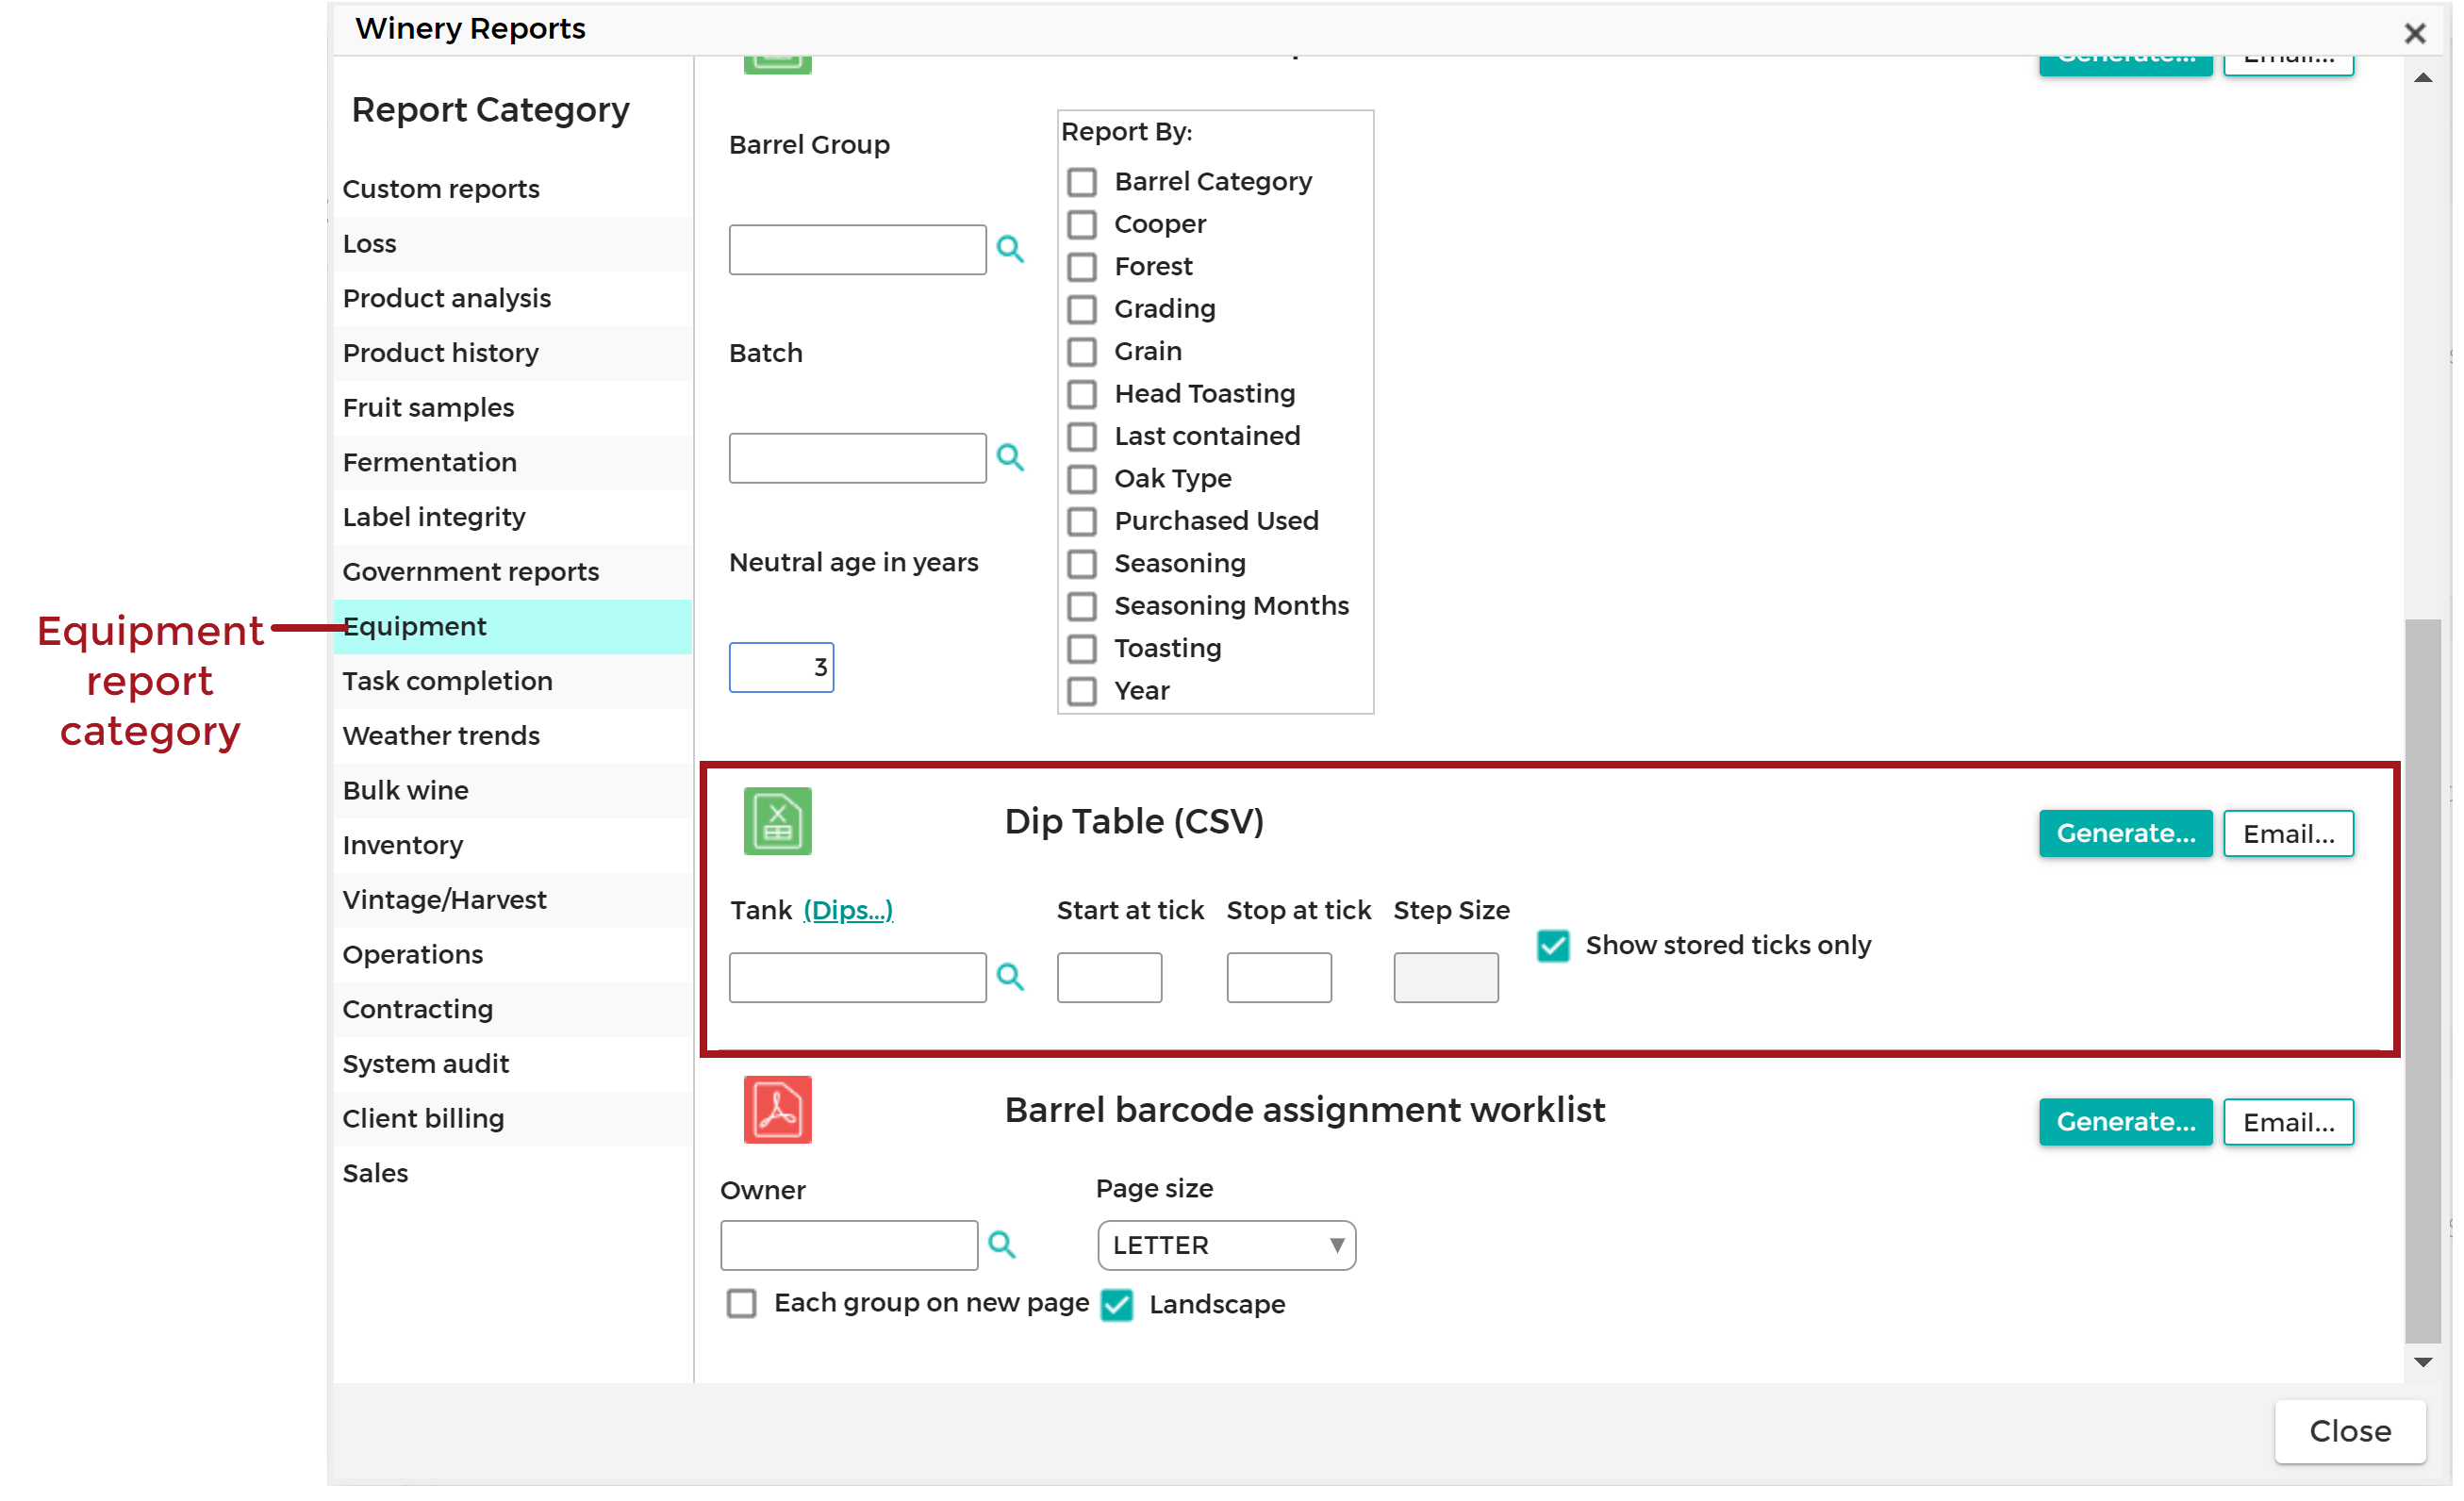
Task: Click the PDF icon beside Barrel barcode assignment worklist
Action: (776, 1109)
